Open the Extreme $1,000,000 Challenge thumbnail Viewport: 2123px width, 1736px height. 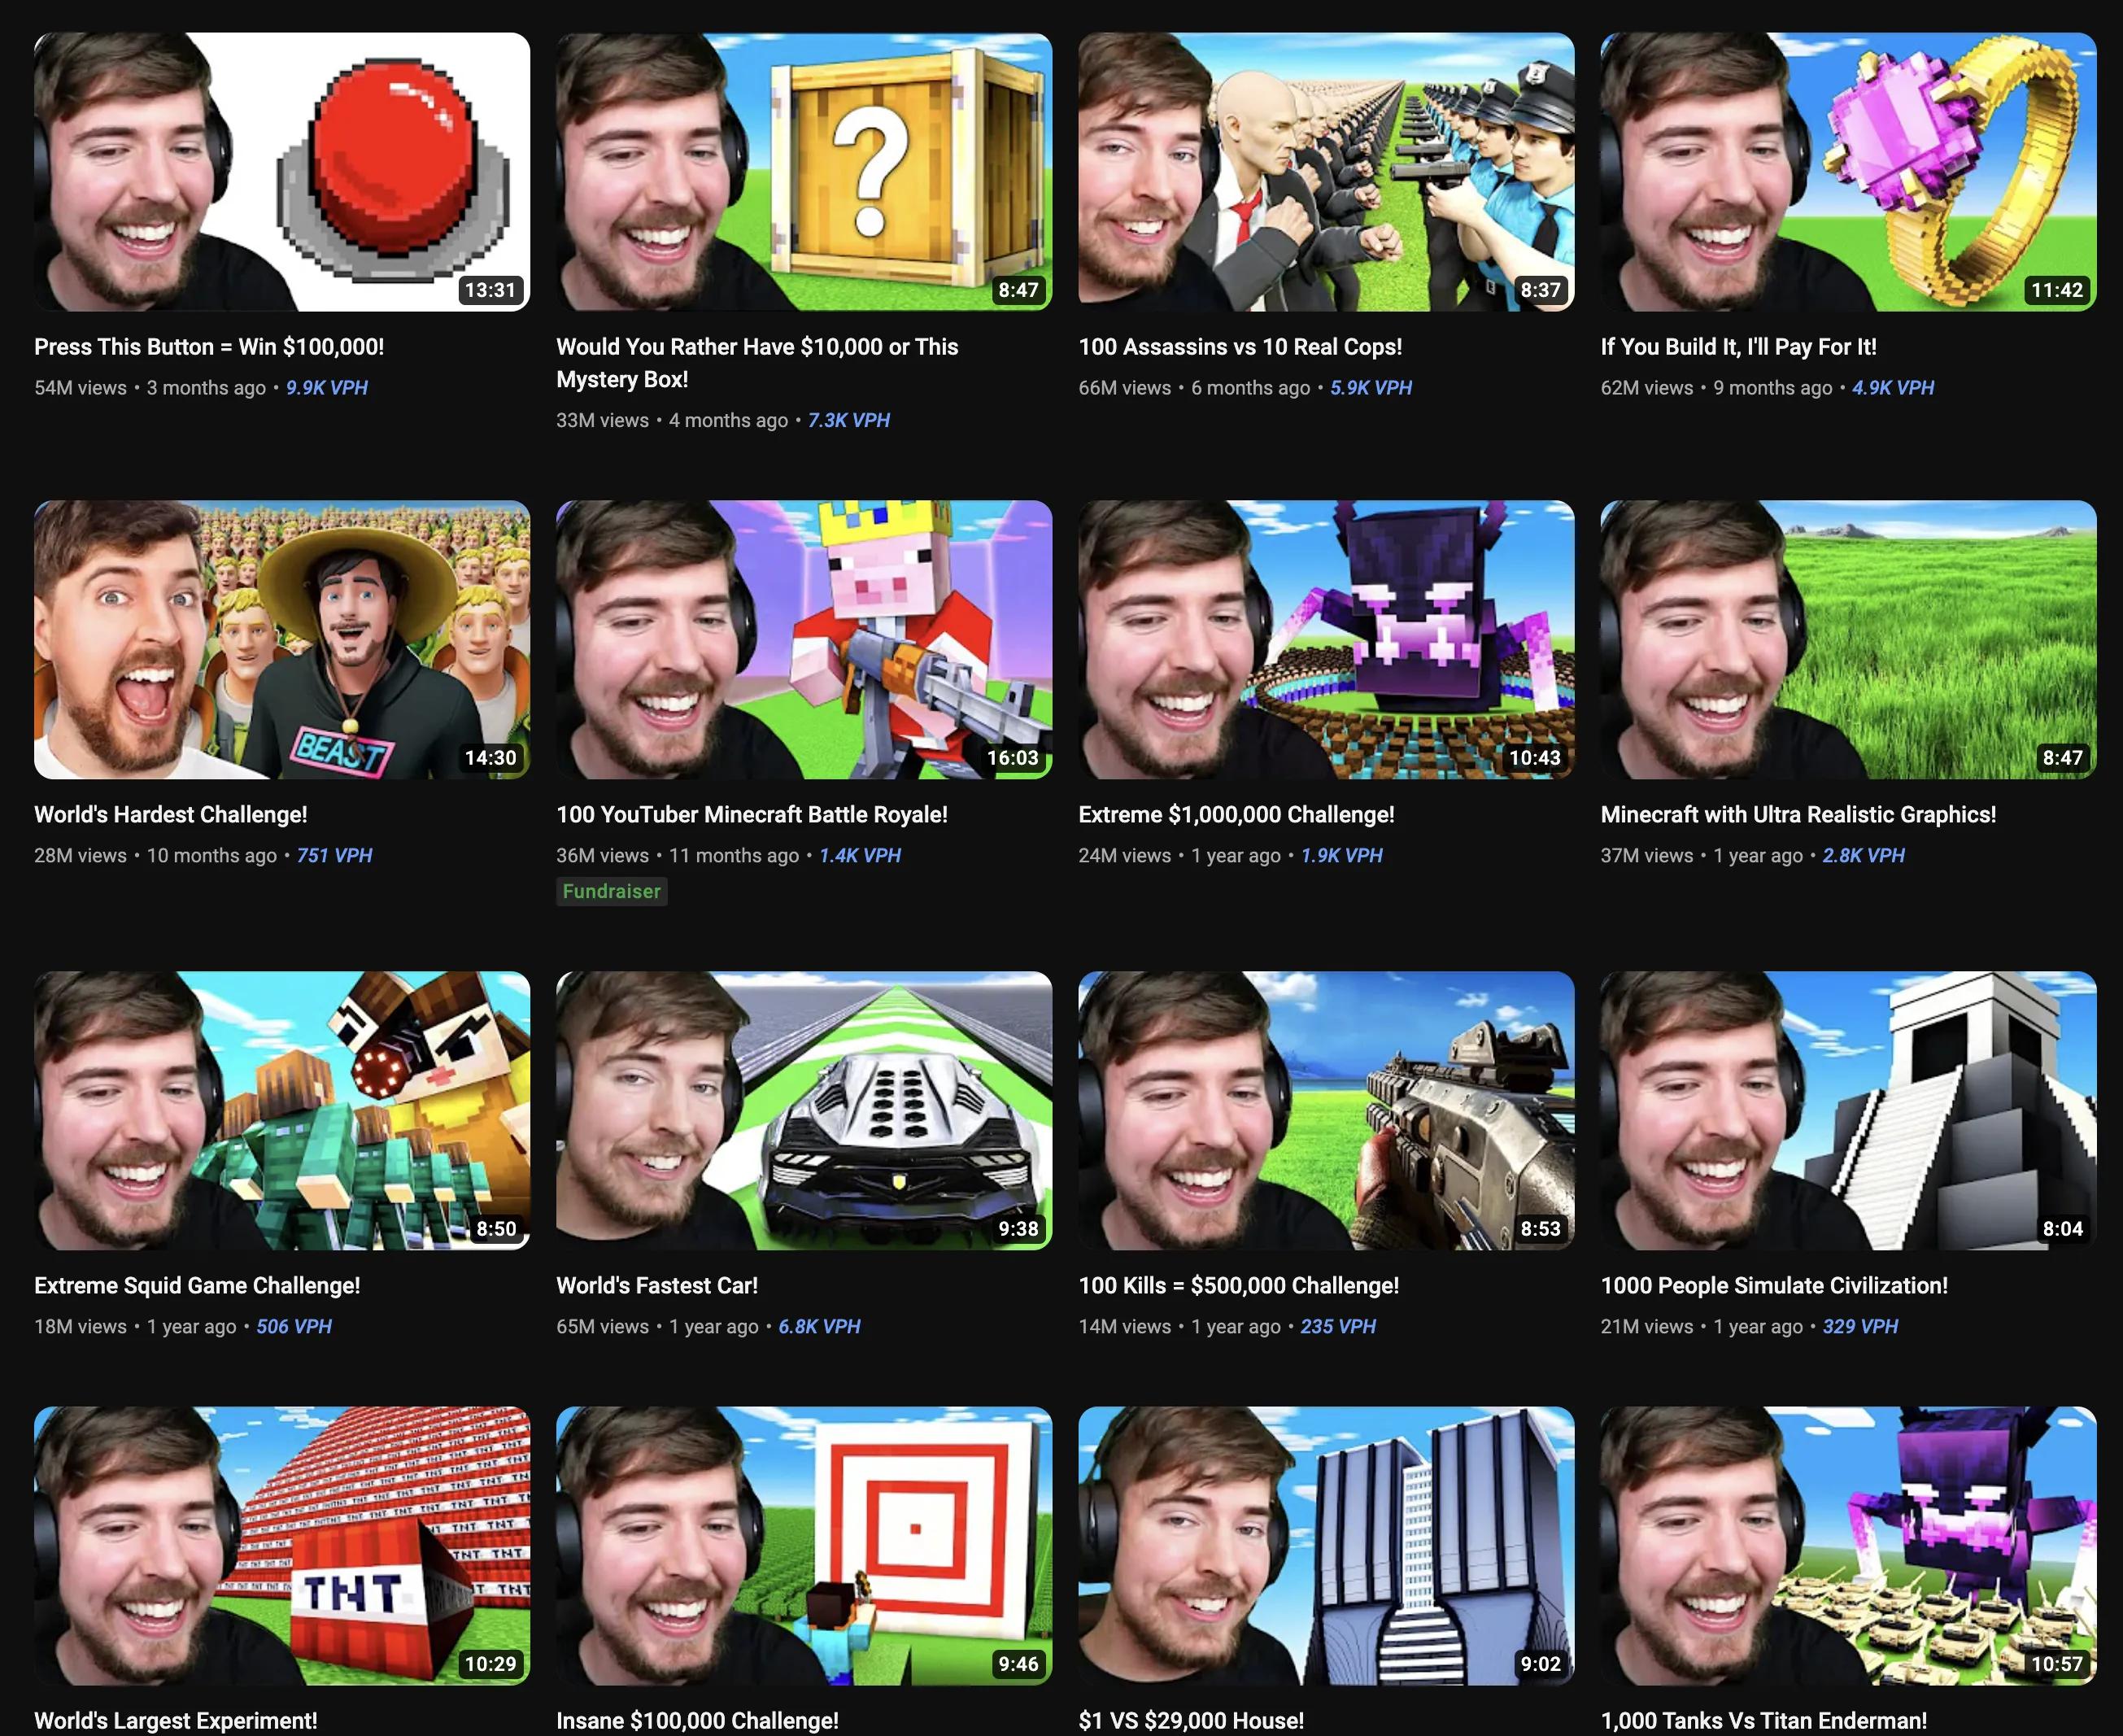tap(1325, 640)
